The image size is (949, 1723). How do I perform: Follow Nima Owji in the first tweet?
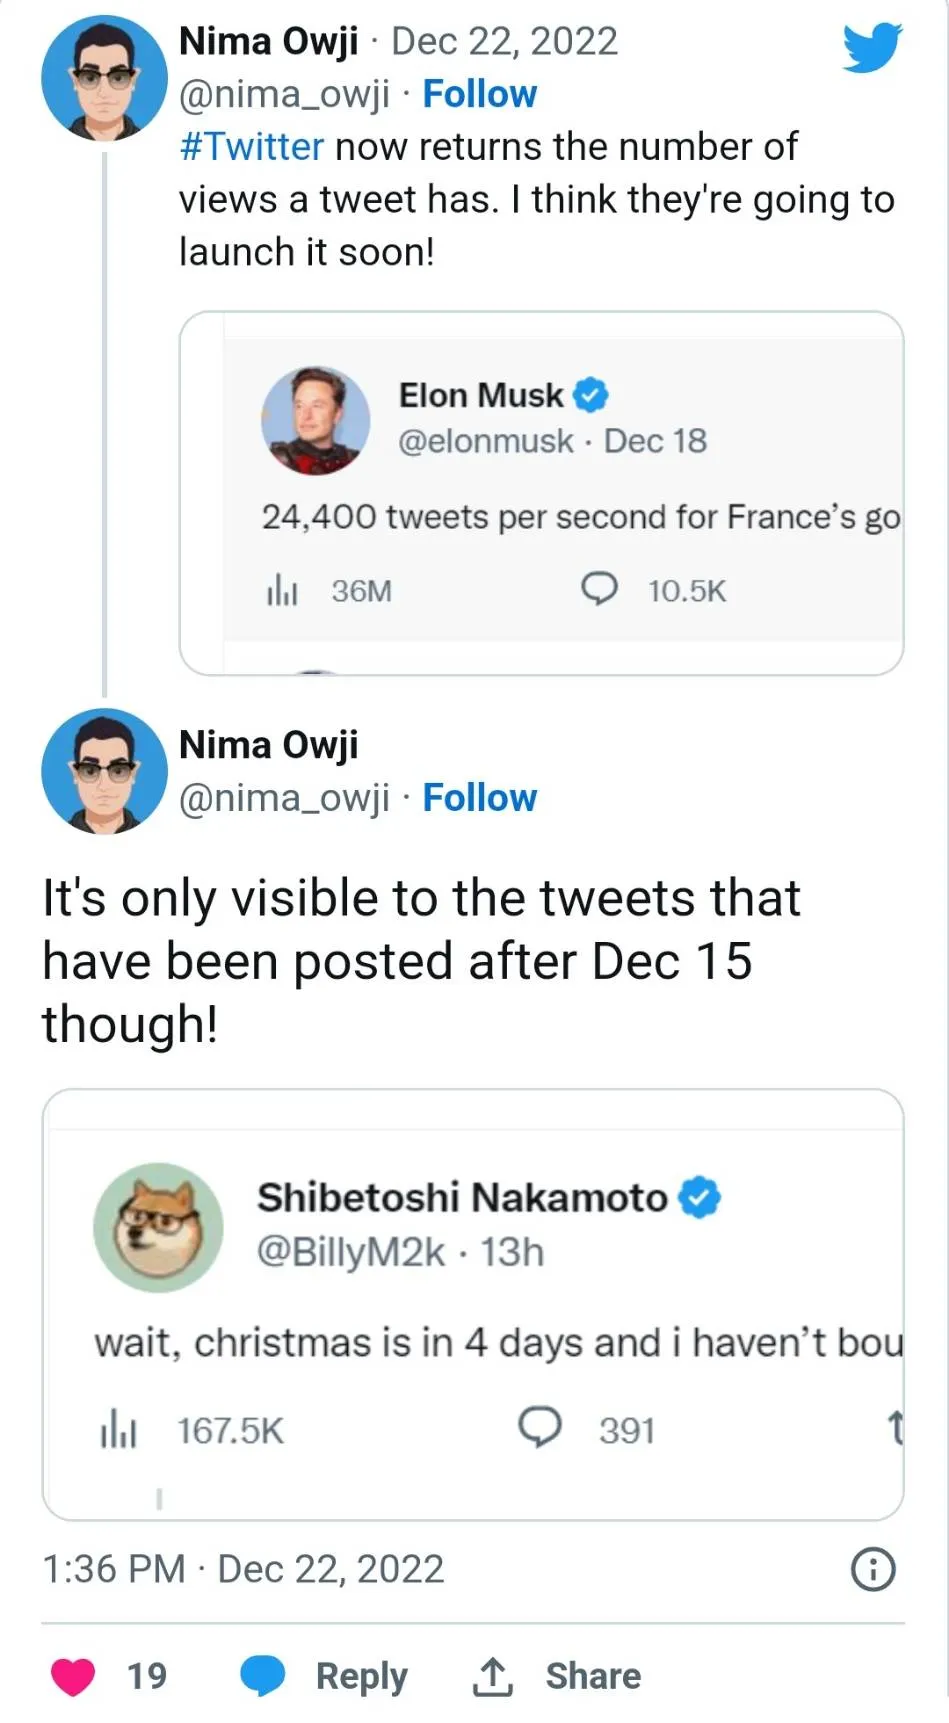point(480,94)
